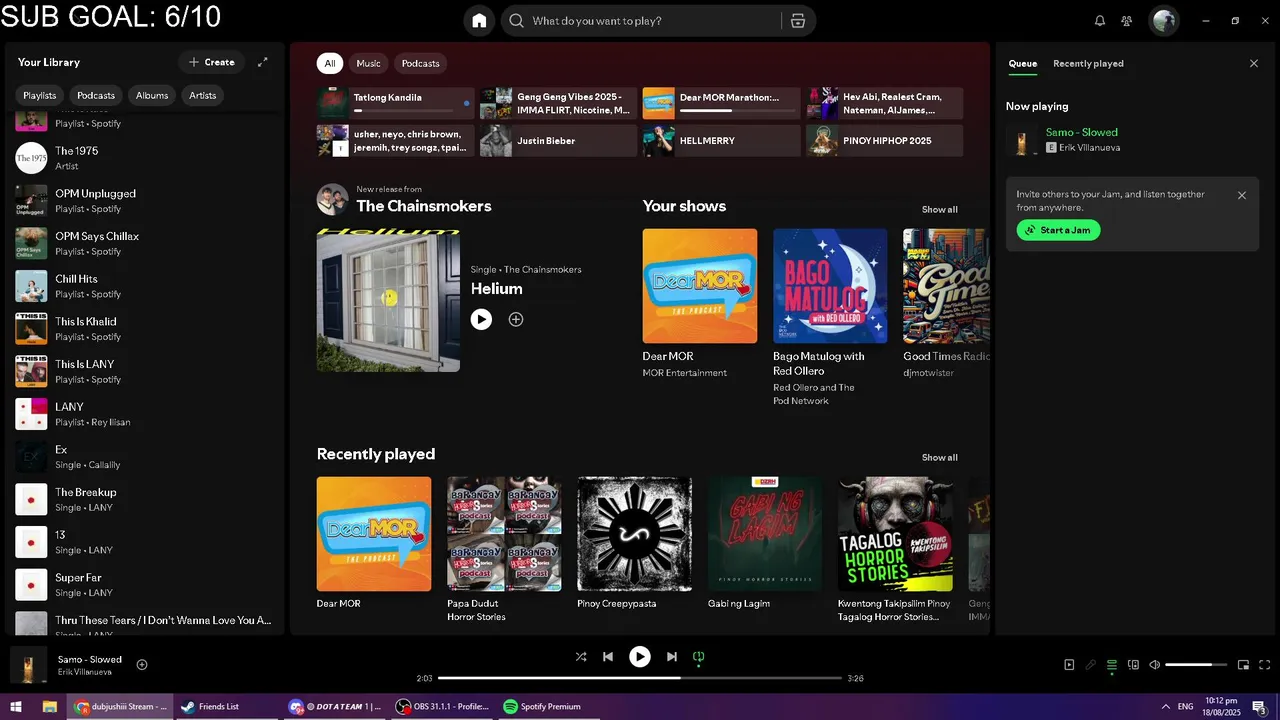Enter full screen mode
Image resolution: width=1280 pixels, height=720 pixels.
1265,665
